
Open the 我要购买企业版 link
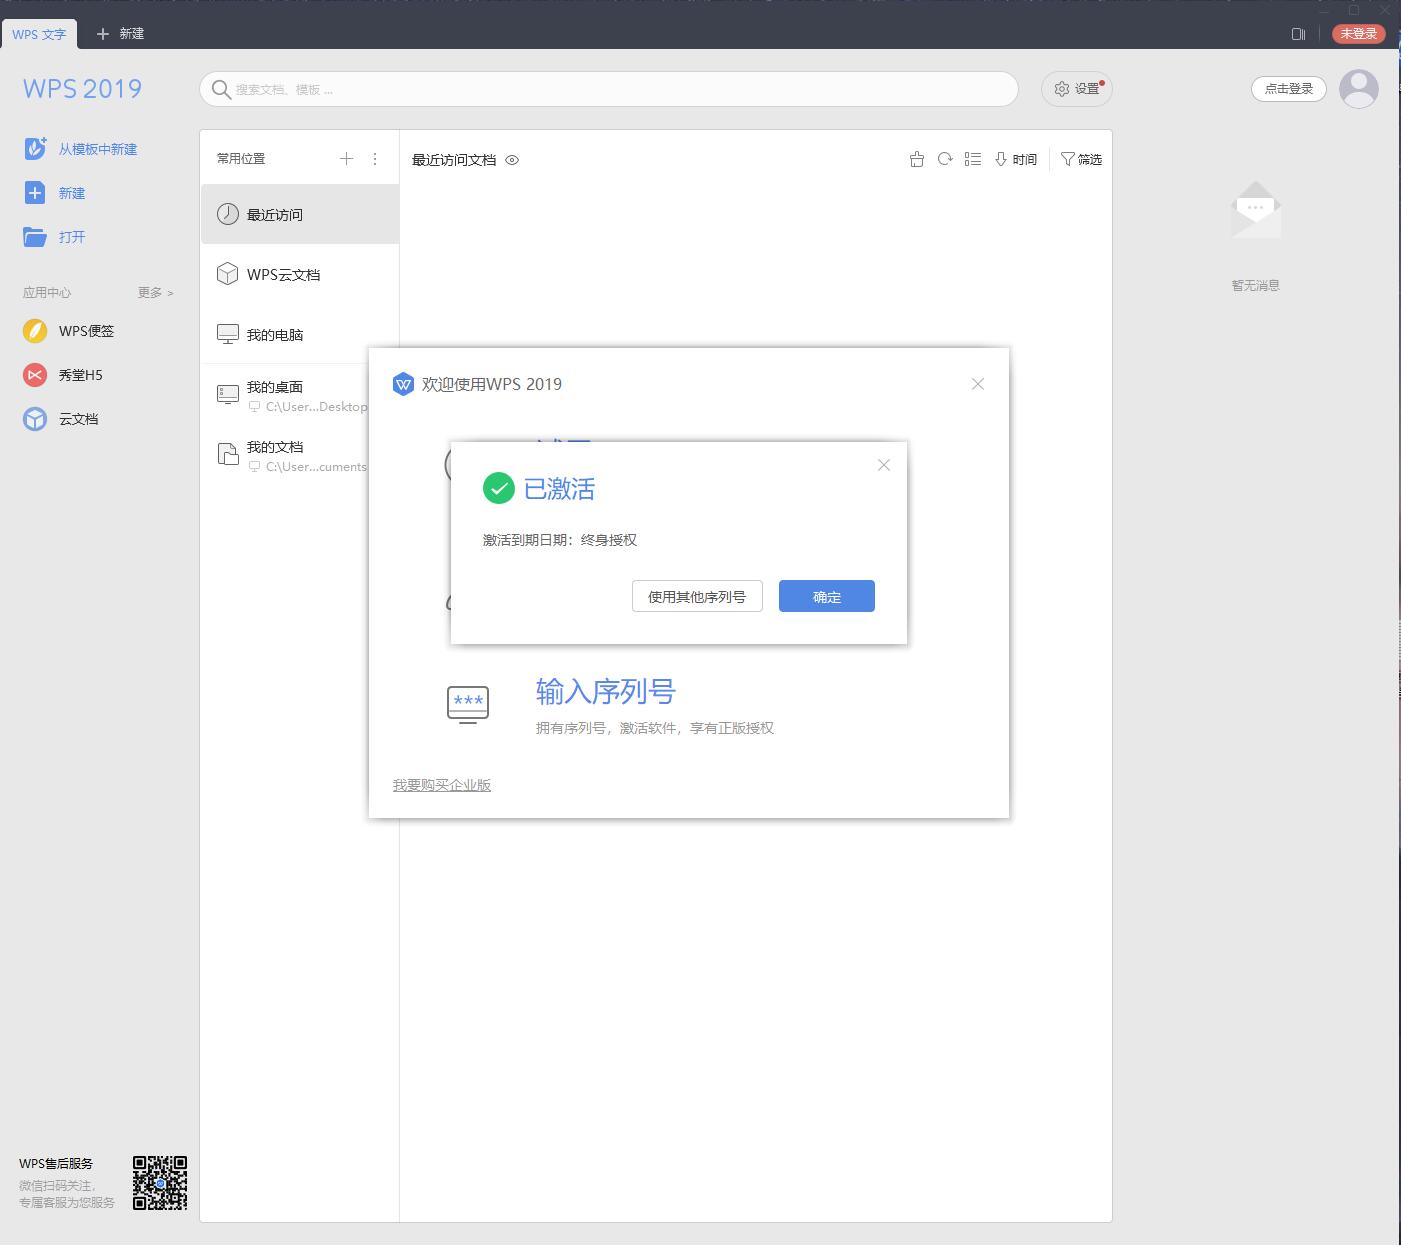[441, 785]
